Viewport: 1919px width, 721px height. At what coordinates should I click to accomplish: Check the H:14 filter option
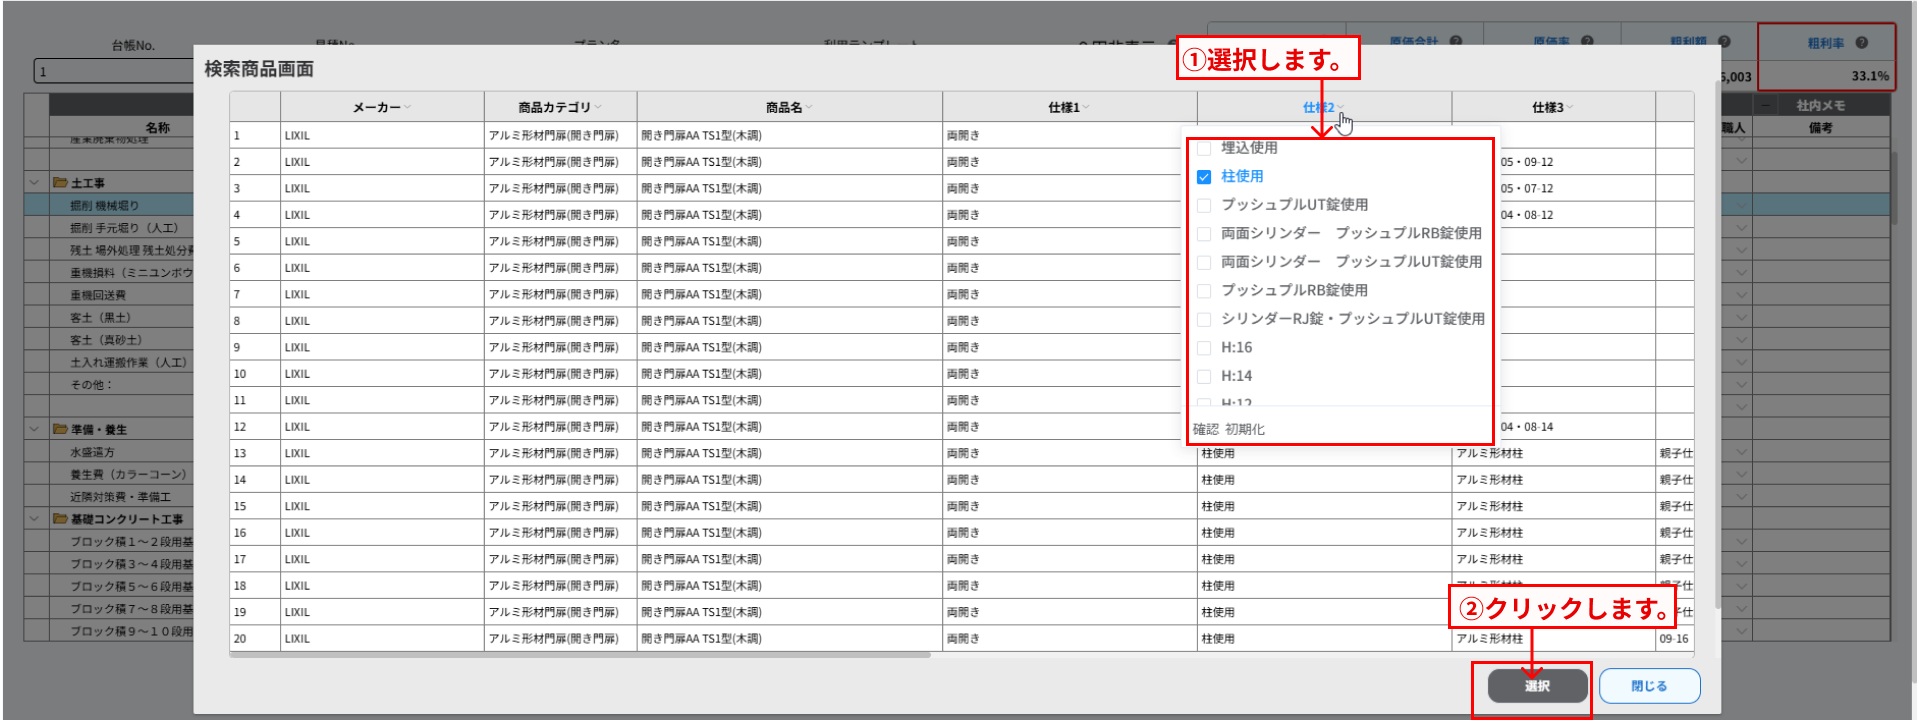(1204, 377)
